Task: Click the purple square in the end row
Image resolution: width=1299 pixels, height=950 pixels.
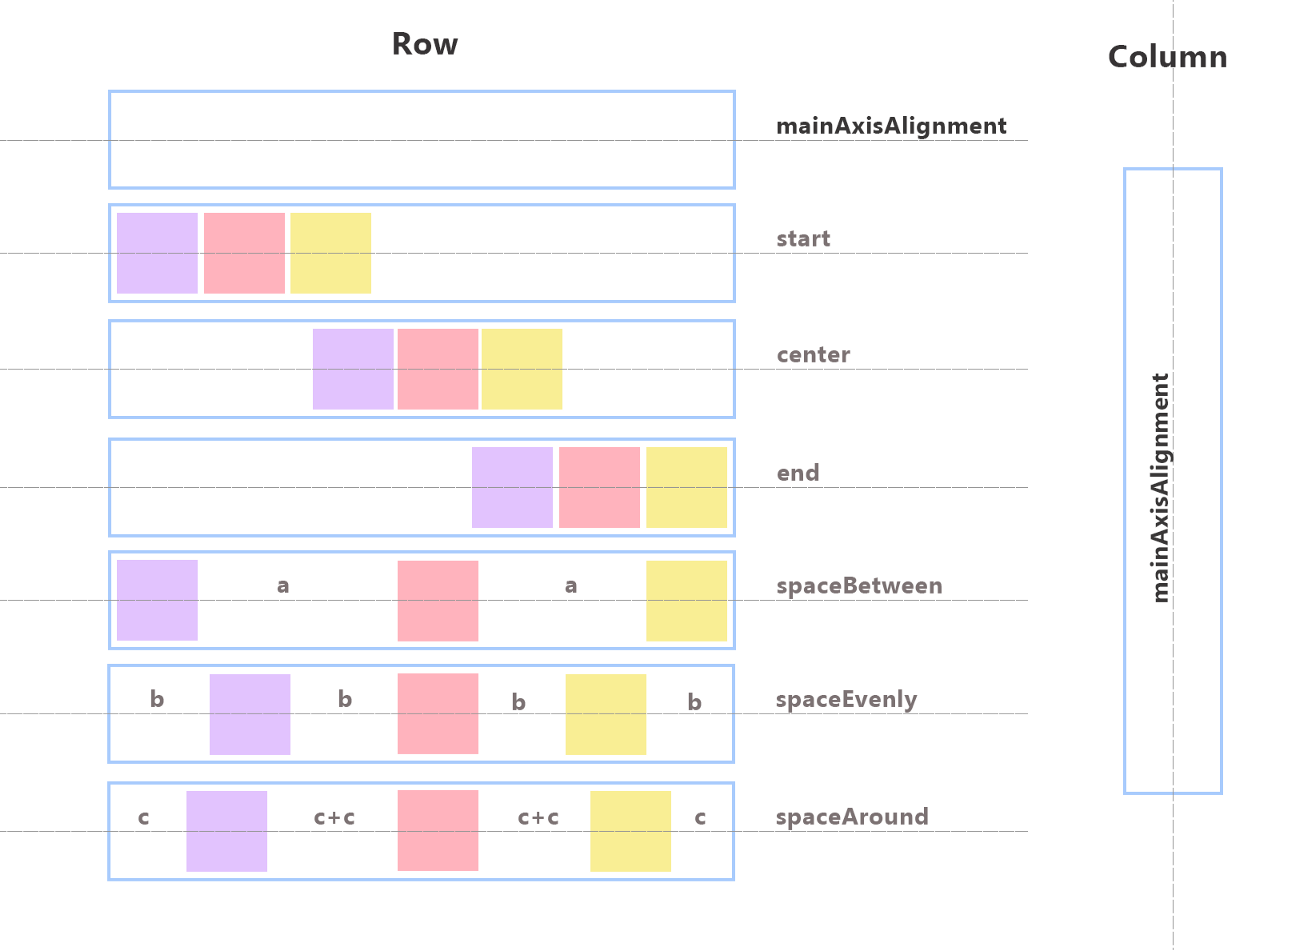Action: point(512,487)
